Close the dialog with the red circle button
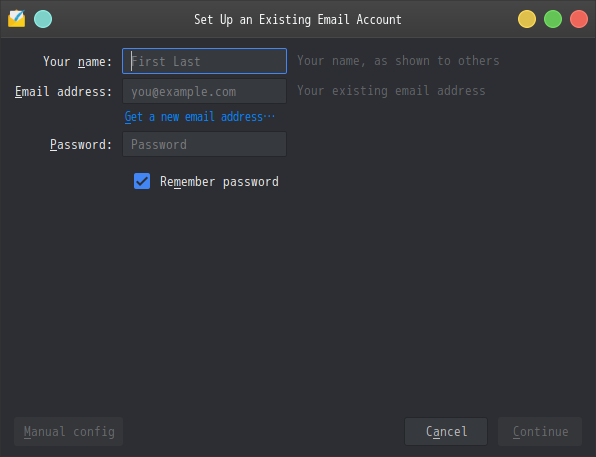The image size is (596, 457). click(x=579, y=19)
